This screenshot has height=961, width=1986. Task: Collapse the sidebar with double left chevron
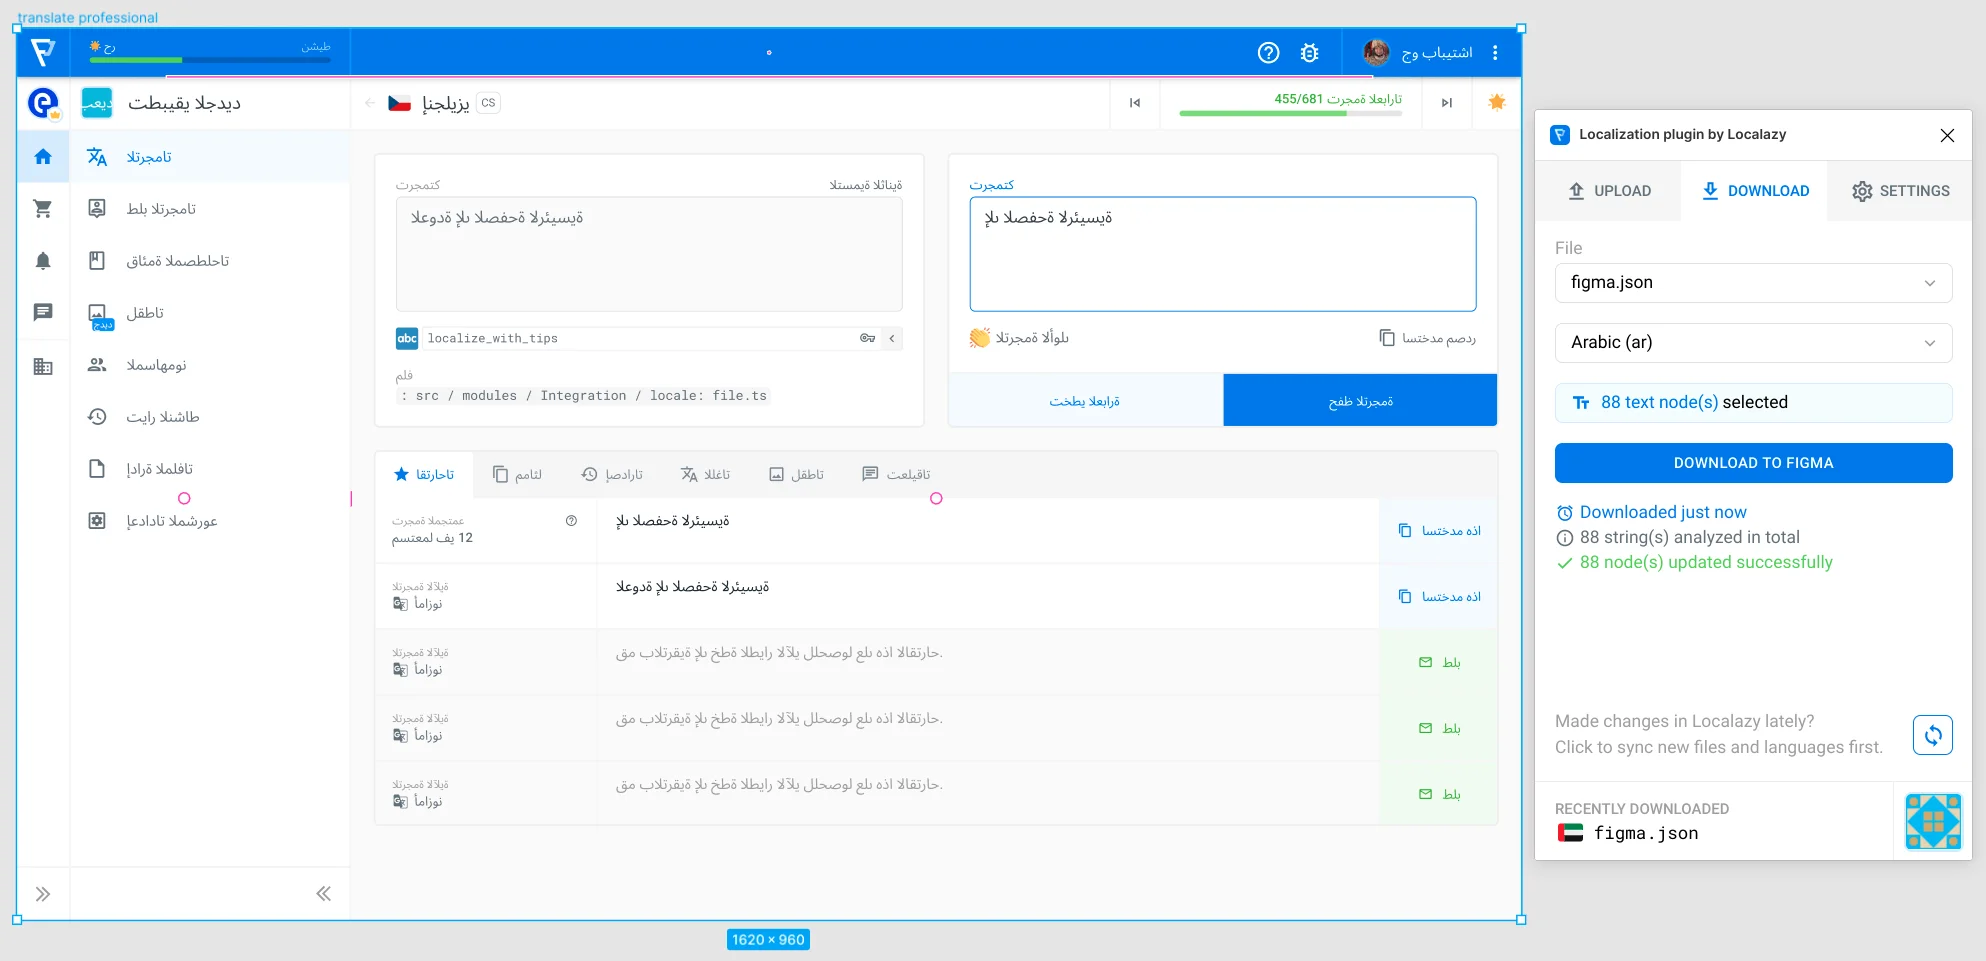coord(323,894)
